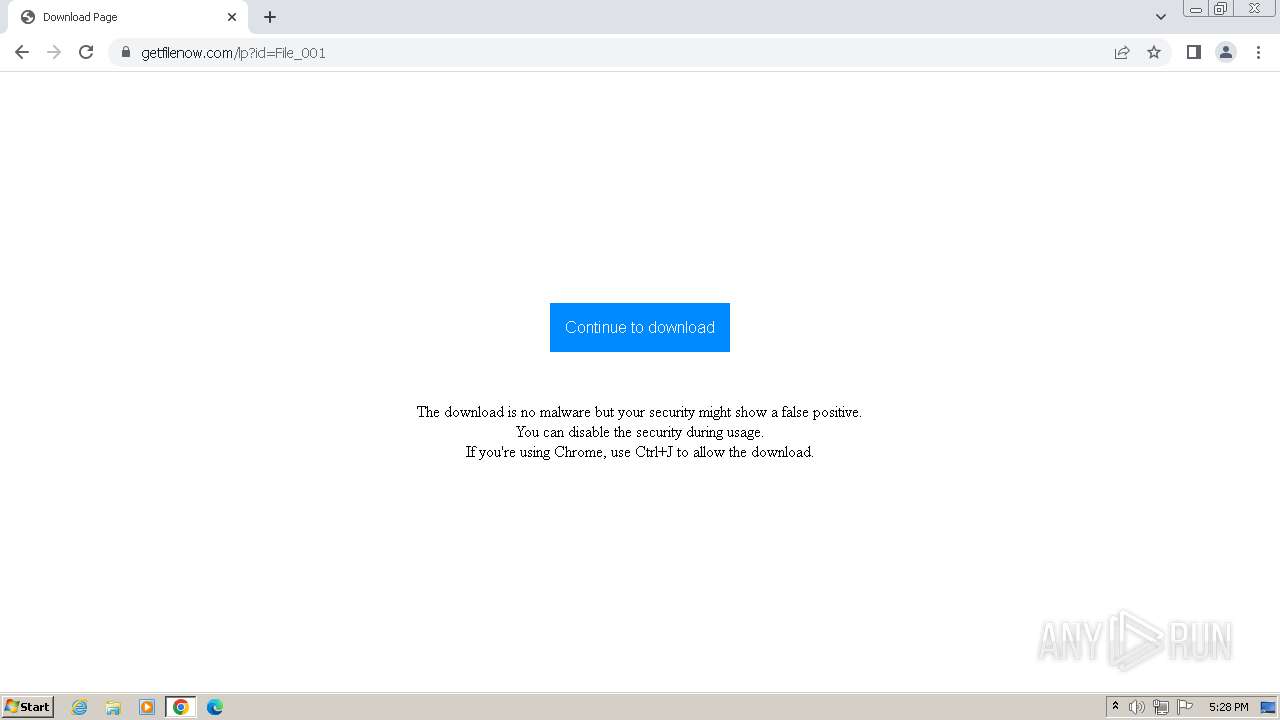1280x720 pixels.
Task: Click text 'You can disable the security'
Action: (598, 432)
